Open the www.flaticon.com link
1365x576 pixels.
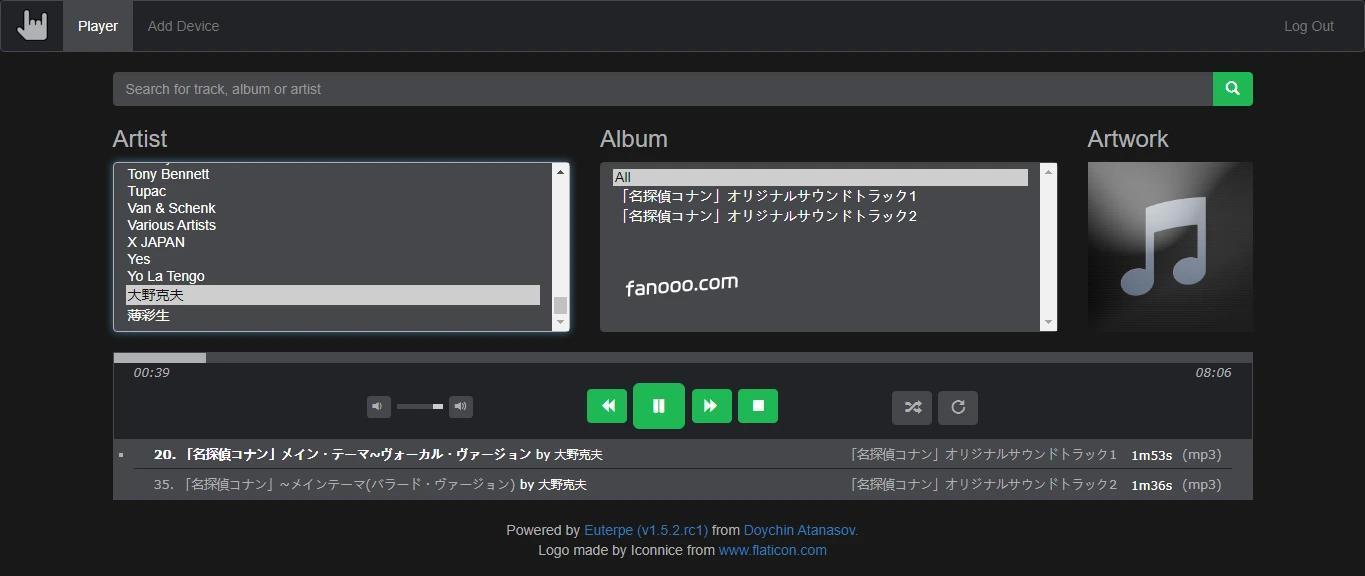(x=772, y=550)
